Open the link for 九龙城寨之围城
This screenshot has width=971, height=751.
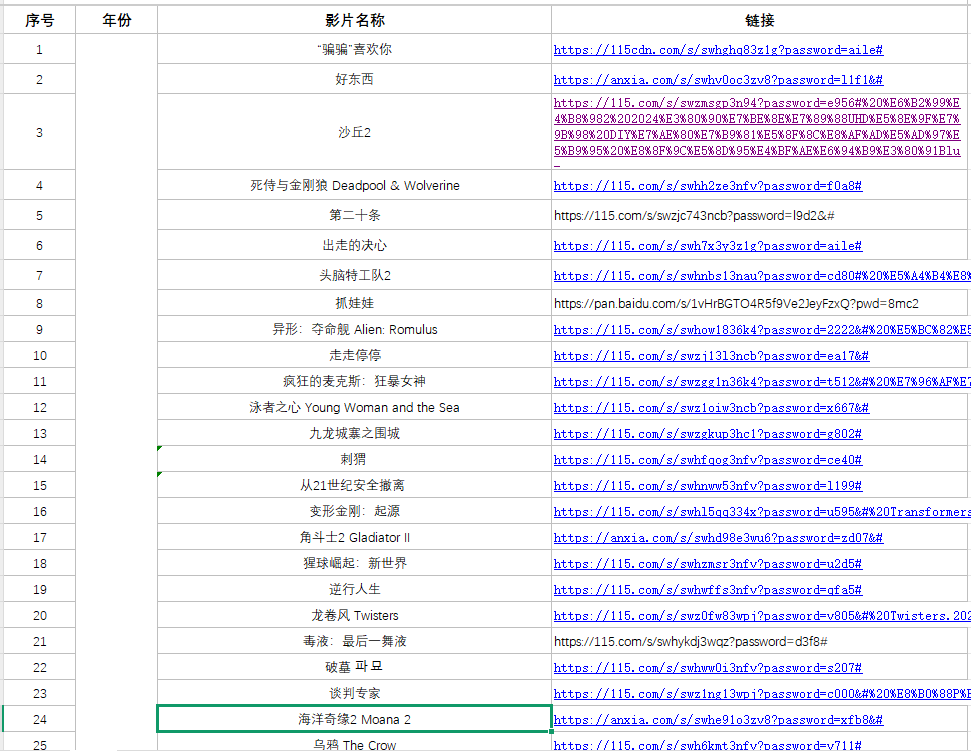[708, 434]
